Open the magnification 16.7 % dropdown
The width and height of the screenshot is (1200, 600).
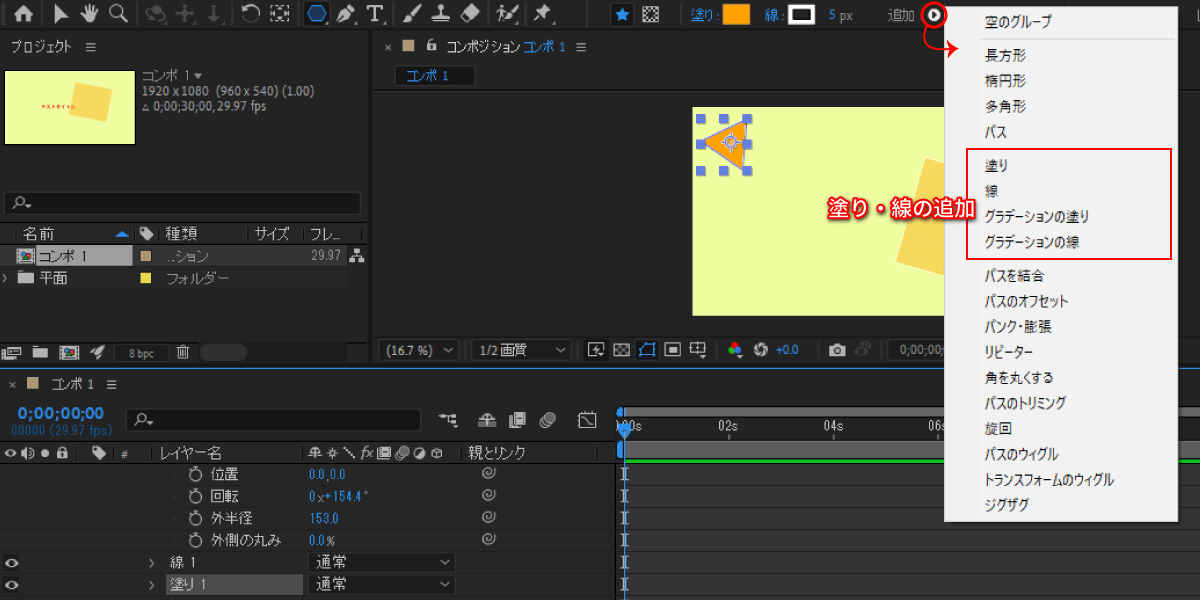[420, 350]
